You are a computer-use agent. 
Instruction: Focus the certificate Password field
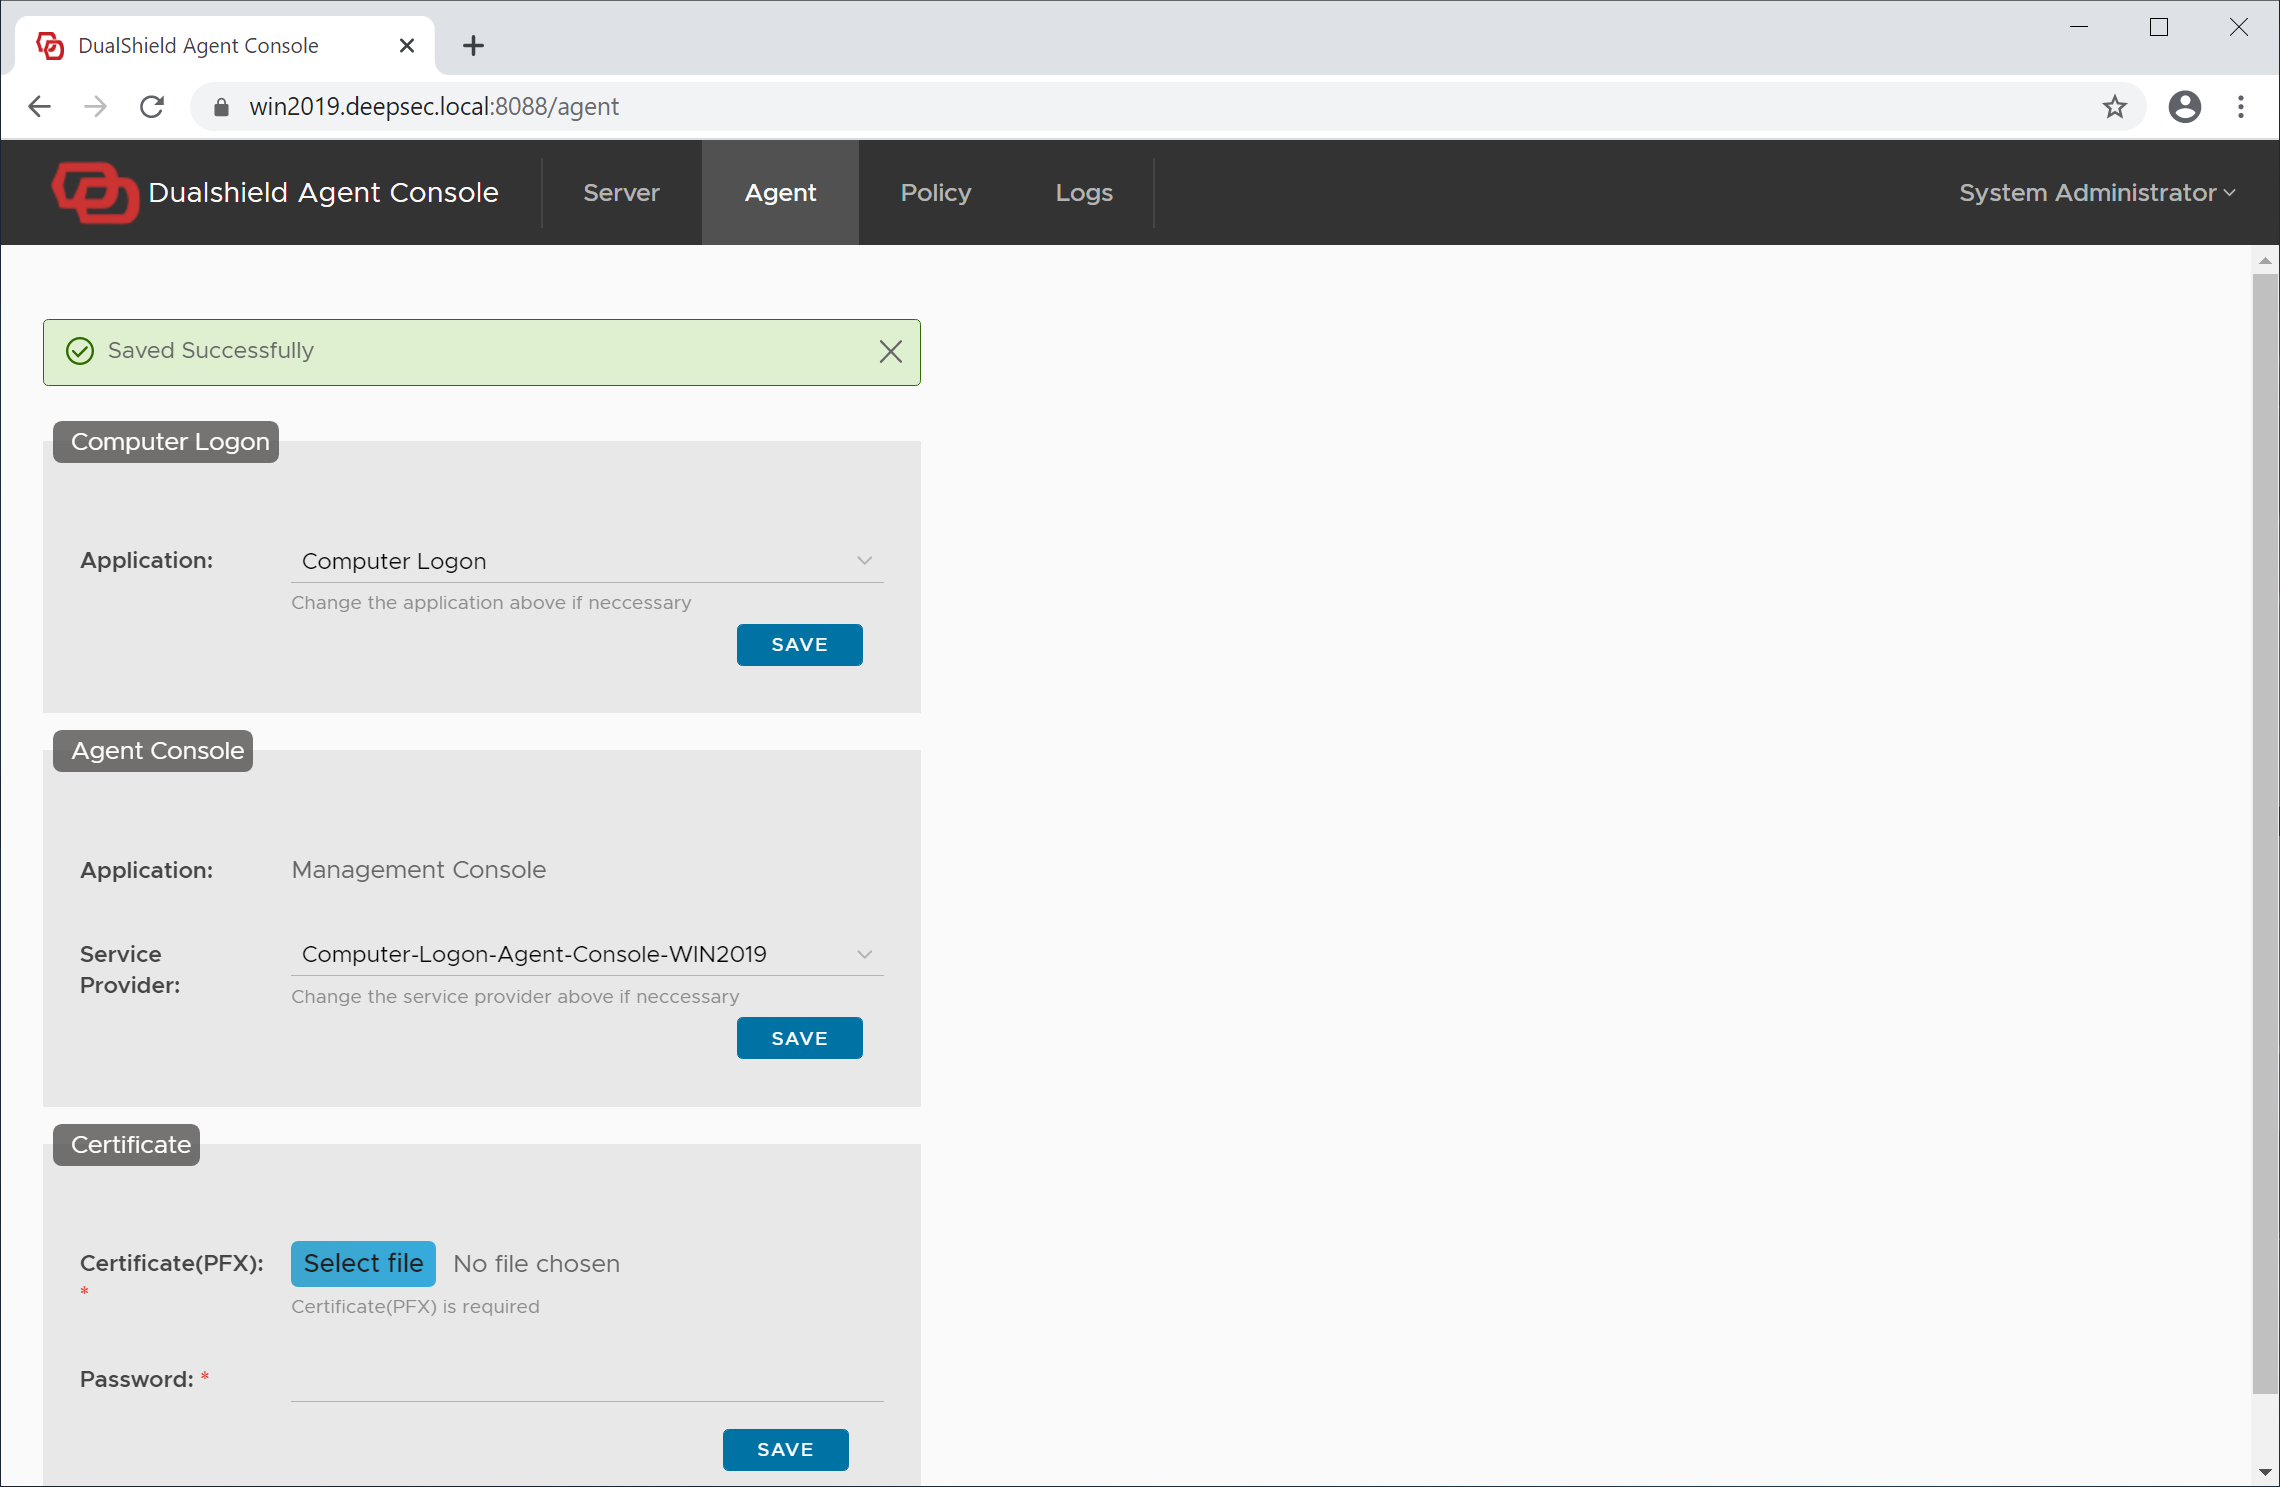click(587, 1380)
